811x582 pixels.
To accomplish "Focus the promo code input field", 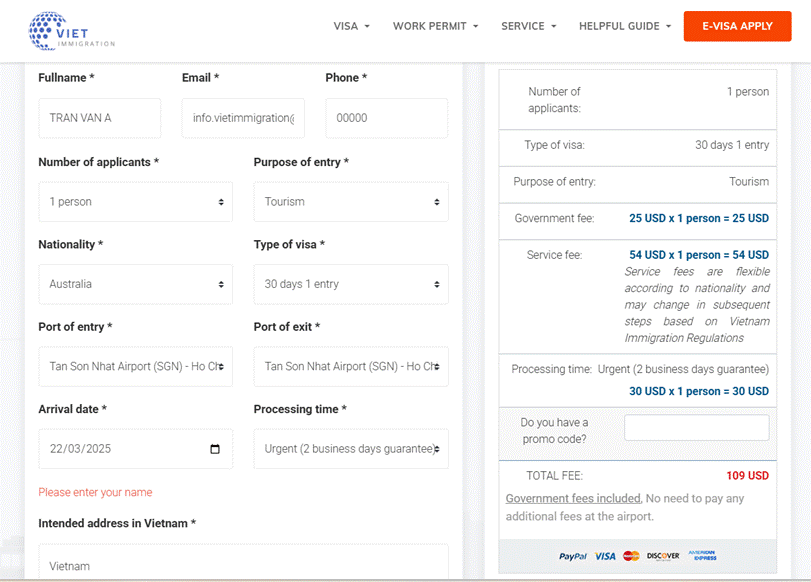I will pos(696,428).
